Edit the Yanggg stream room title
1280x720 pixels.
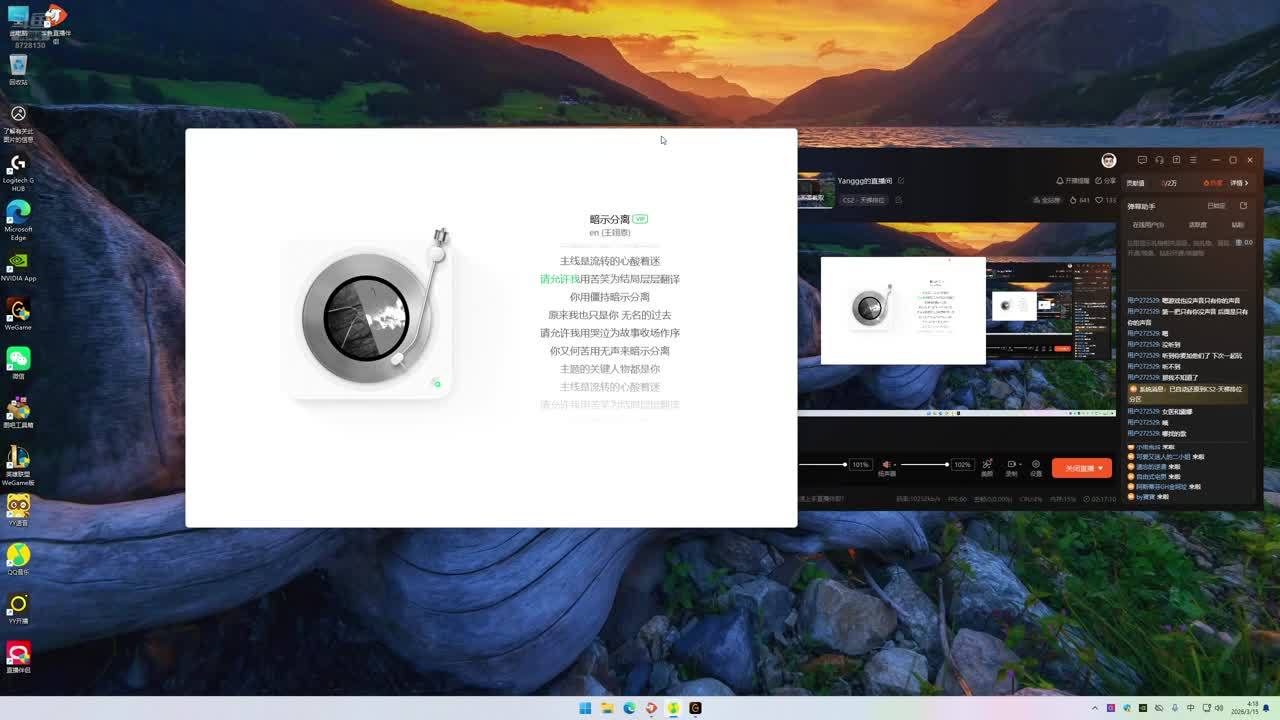tap(901, 181)
